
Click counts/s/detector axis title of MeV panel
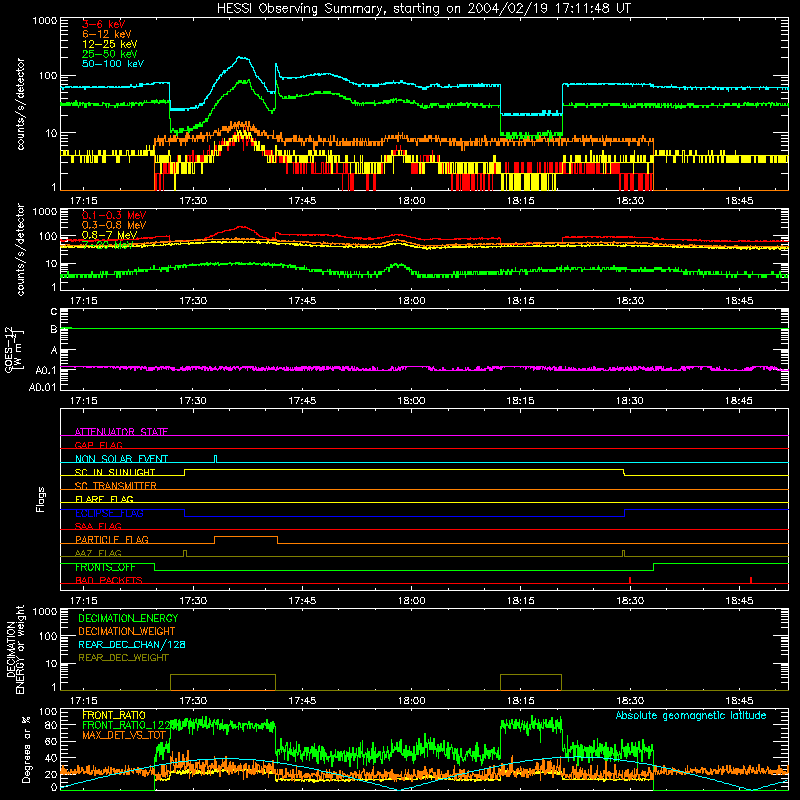pos(20,249)
